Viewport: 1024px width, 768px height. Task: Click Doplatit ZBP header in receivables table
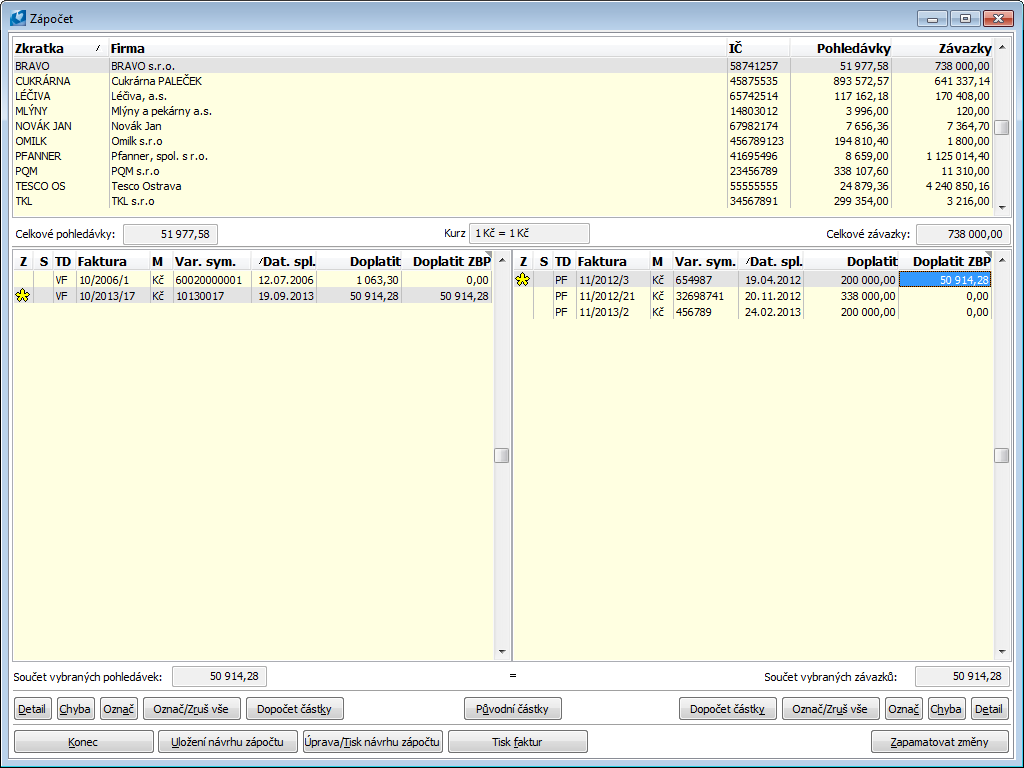[447, 262]
